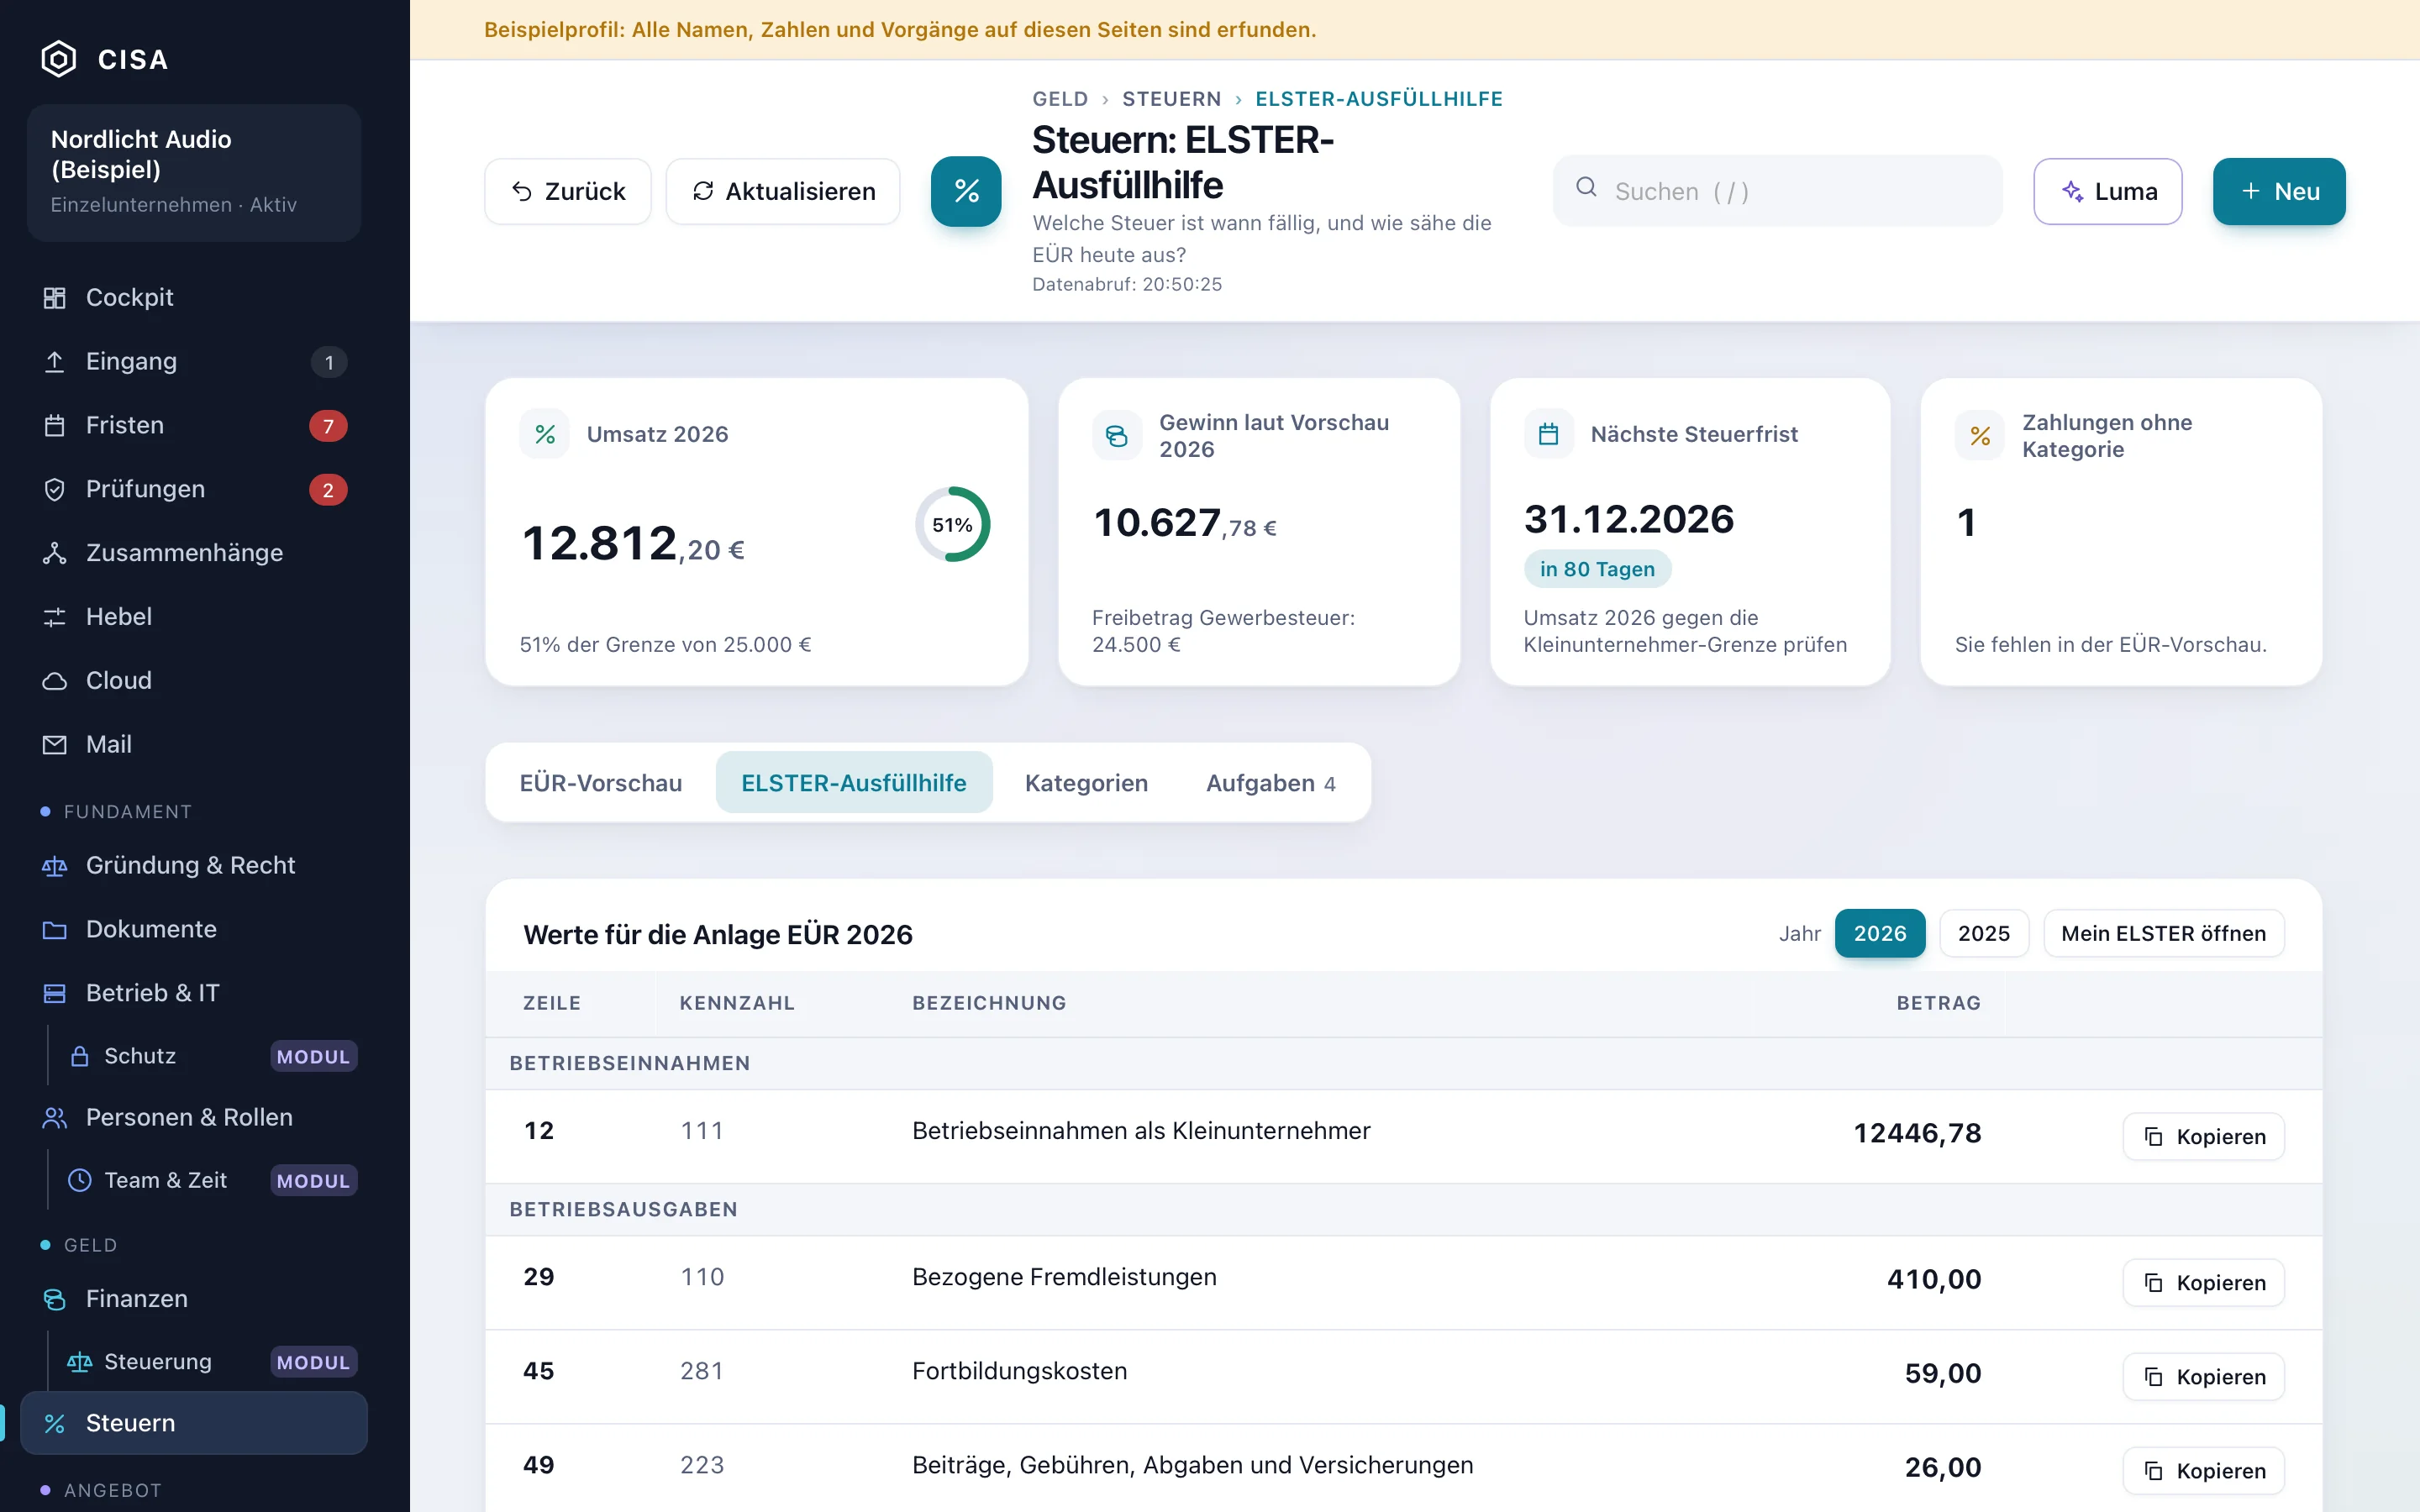
Task: Open Betrieb & IT section
Action: click(194, 993)
